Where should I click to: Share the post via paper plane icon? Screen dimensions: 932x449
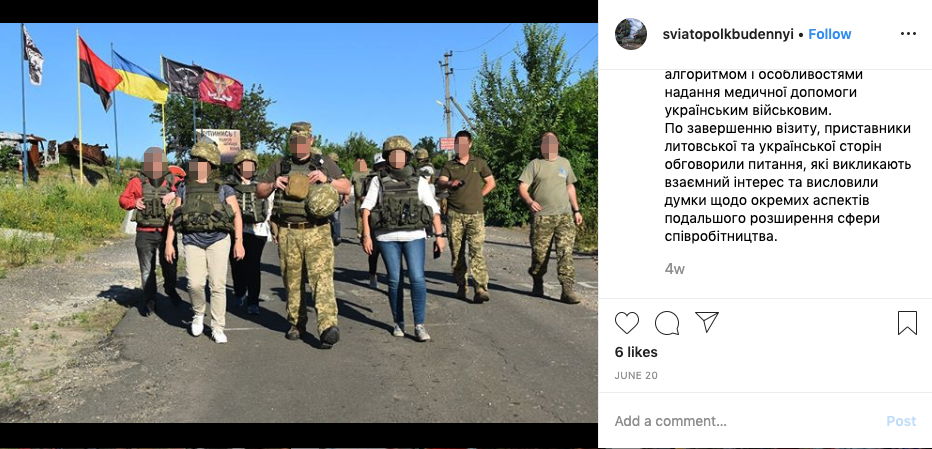[707, 322]
